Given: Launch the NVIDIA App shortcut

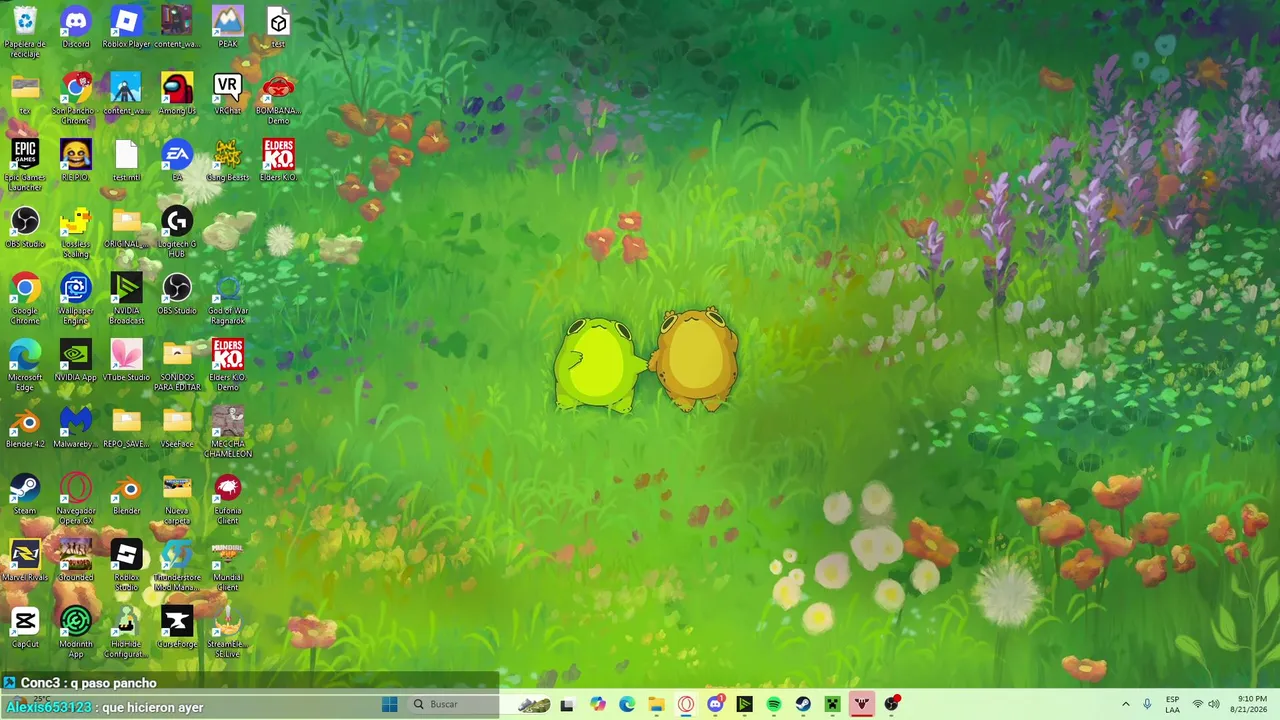Looking at the screenshot, I should click(76, 361).
